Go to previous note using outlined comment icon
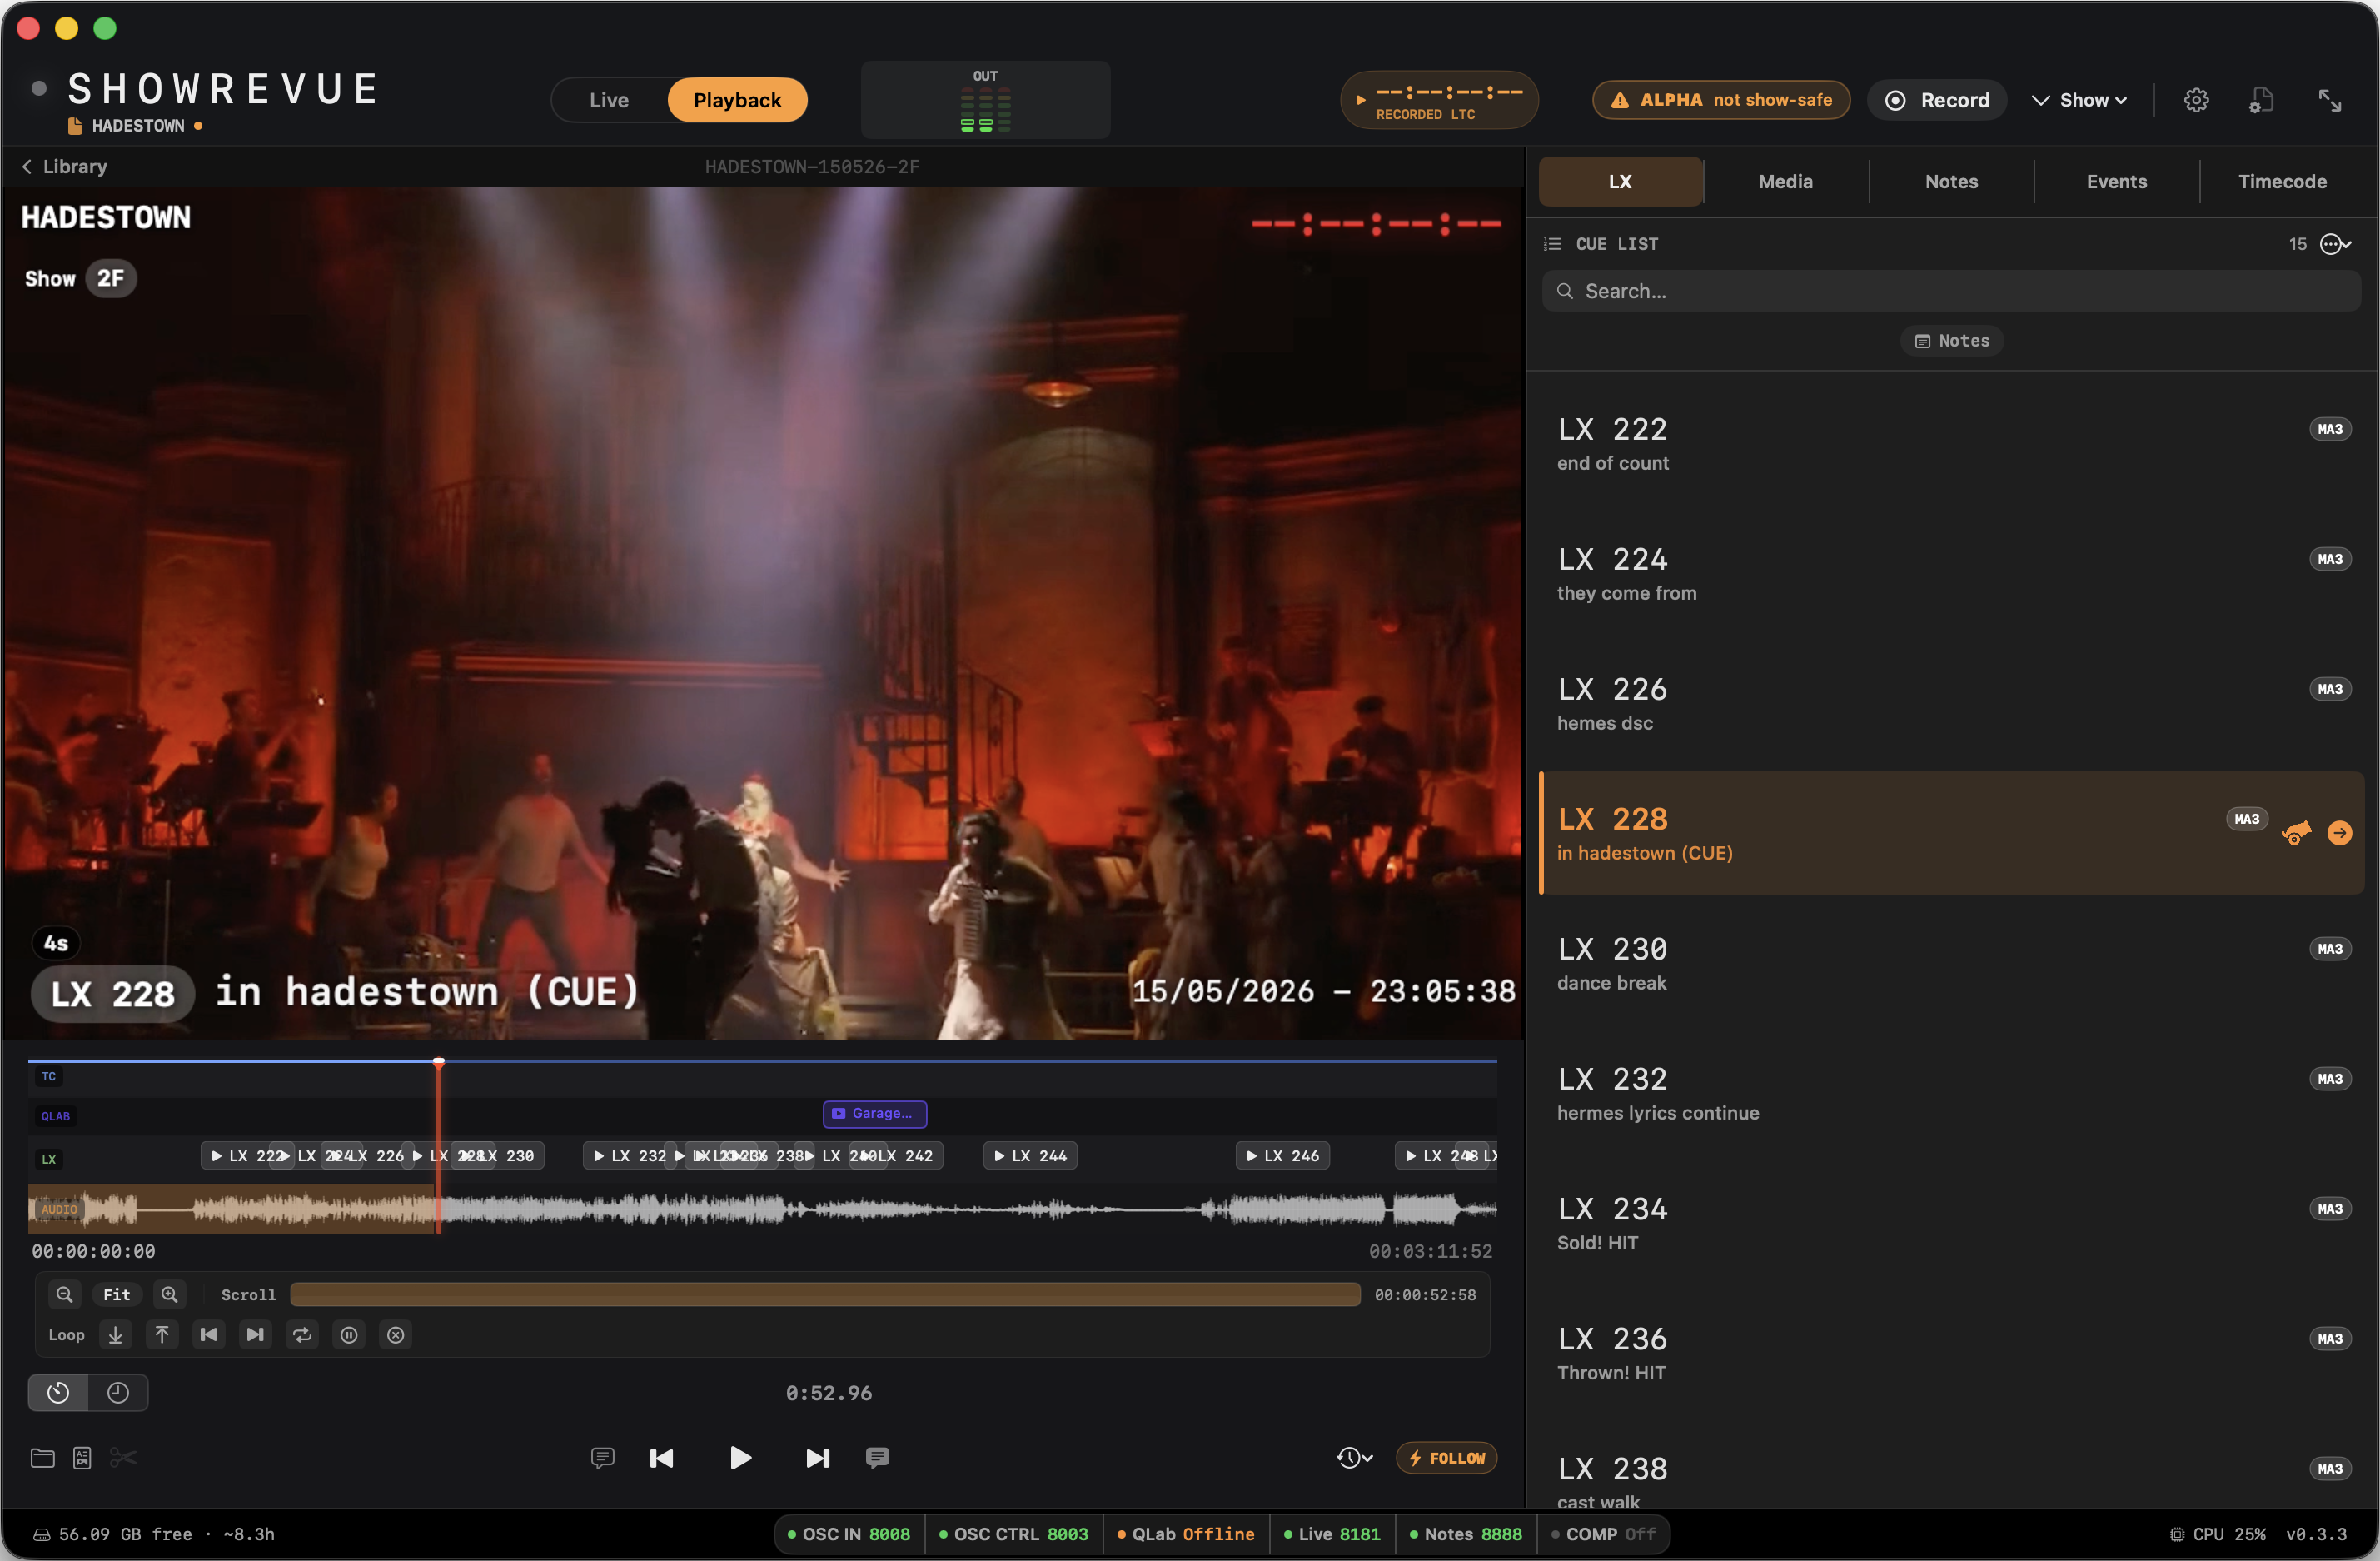Screen dimensions: 2380x1561 click(602, 1458)
